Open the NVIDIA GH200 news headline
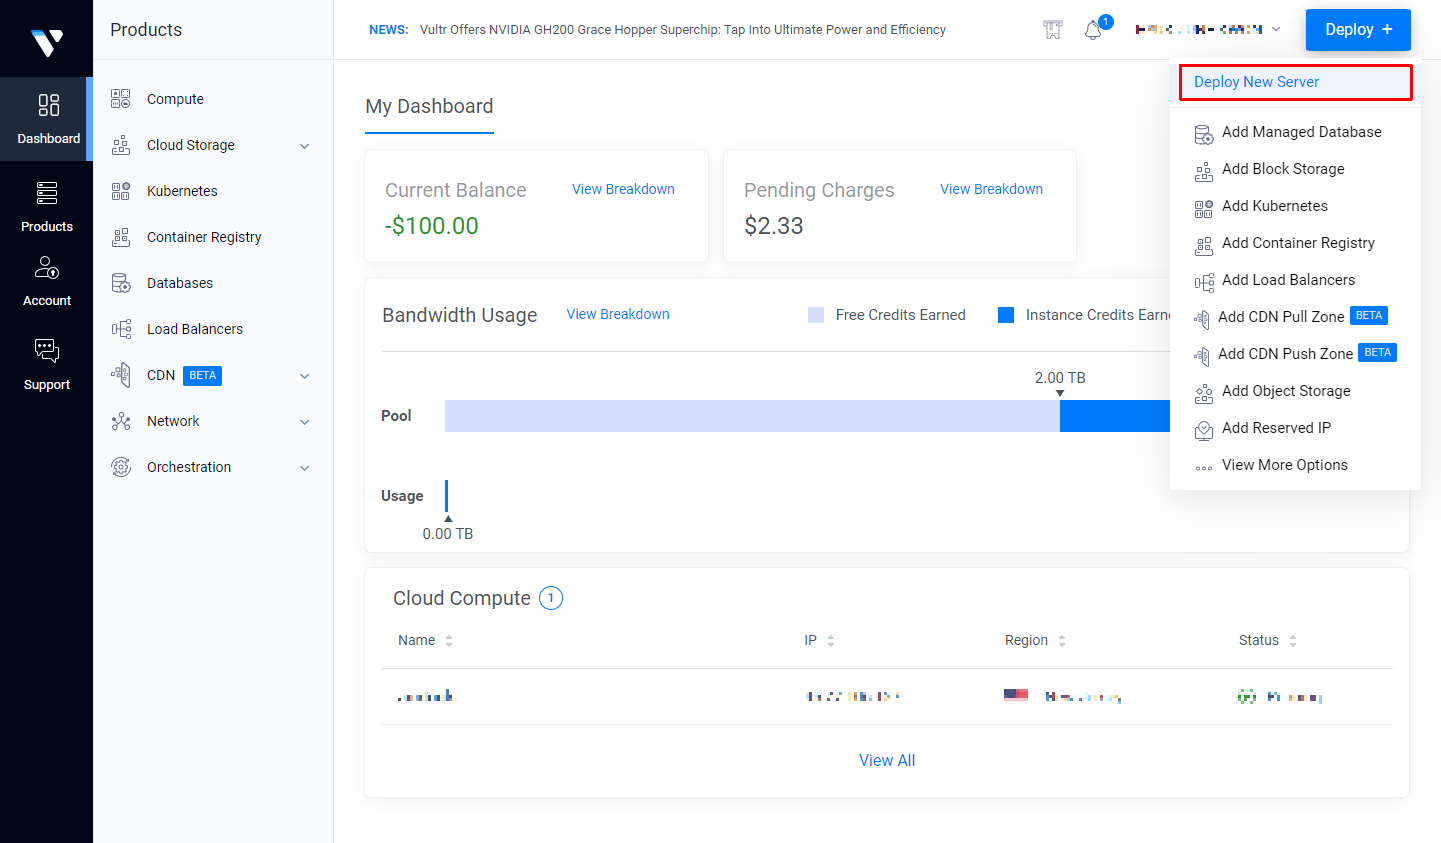The height and width of the screenshot is (843, 1441). click(683, 30)
